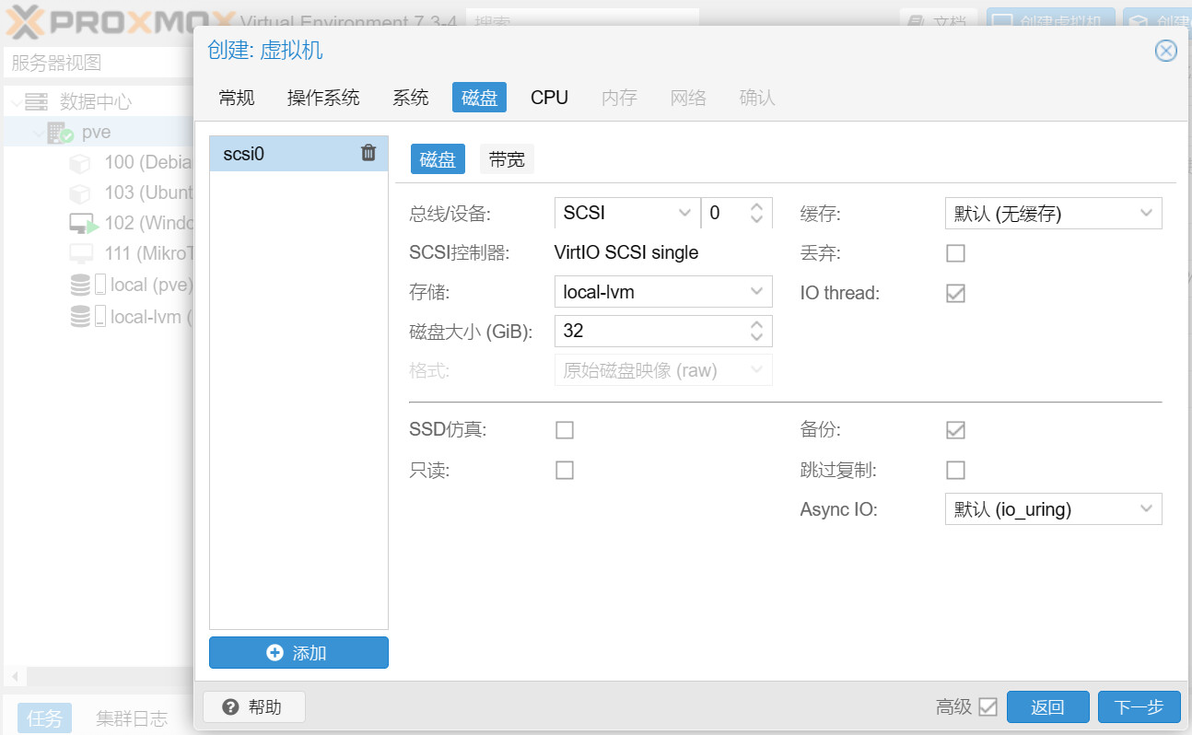Click the plus icon on the 添加 button

[x=275, y=653]
